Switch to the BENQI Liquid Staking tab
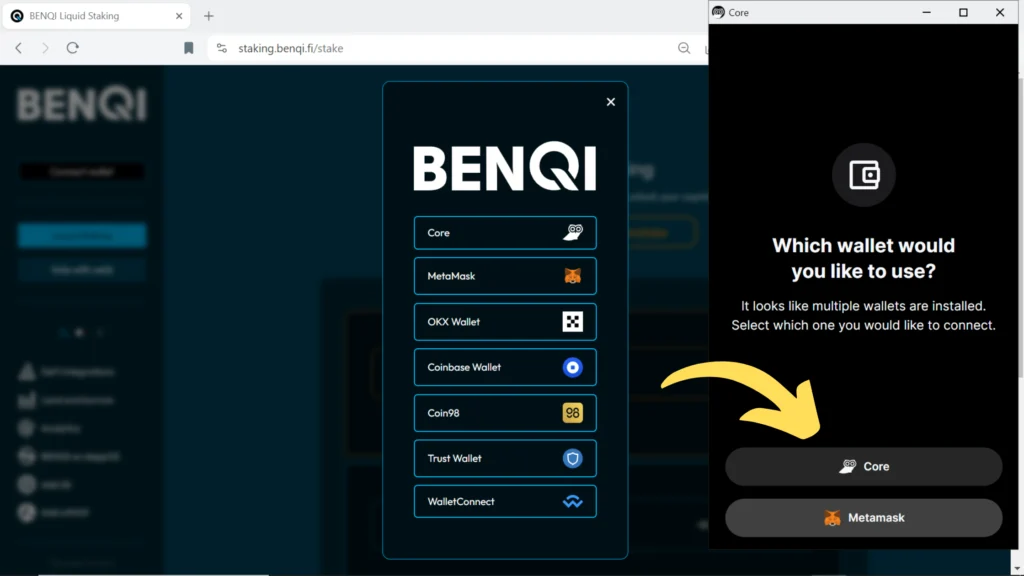The width and height of the screenshot is (1024, 576). [x=90, y=16]
